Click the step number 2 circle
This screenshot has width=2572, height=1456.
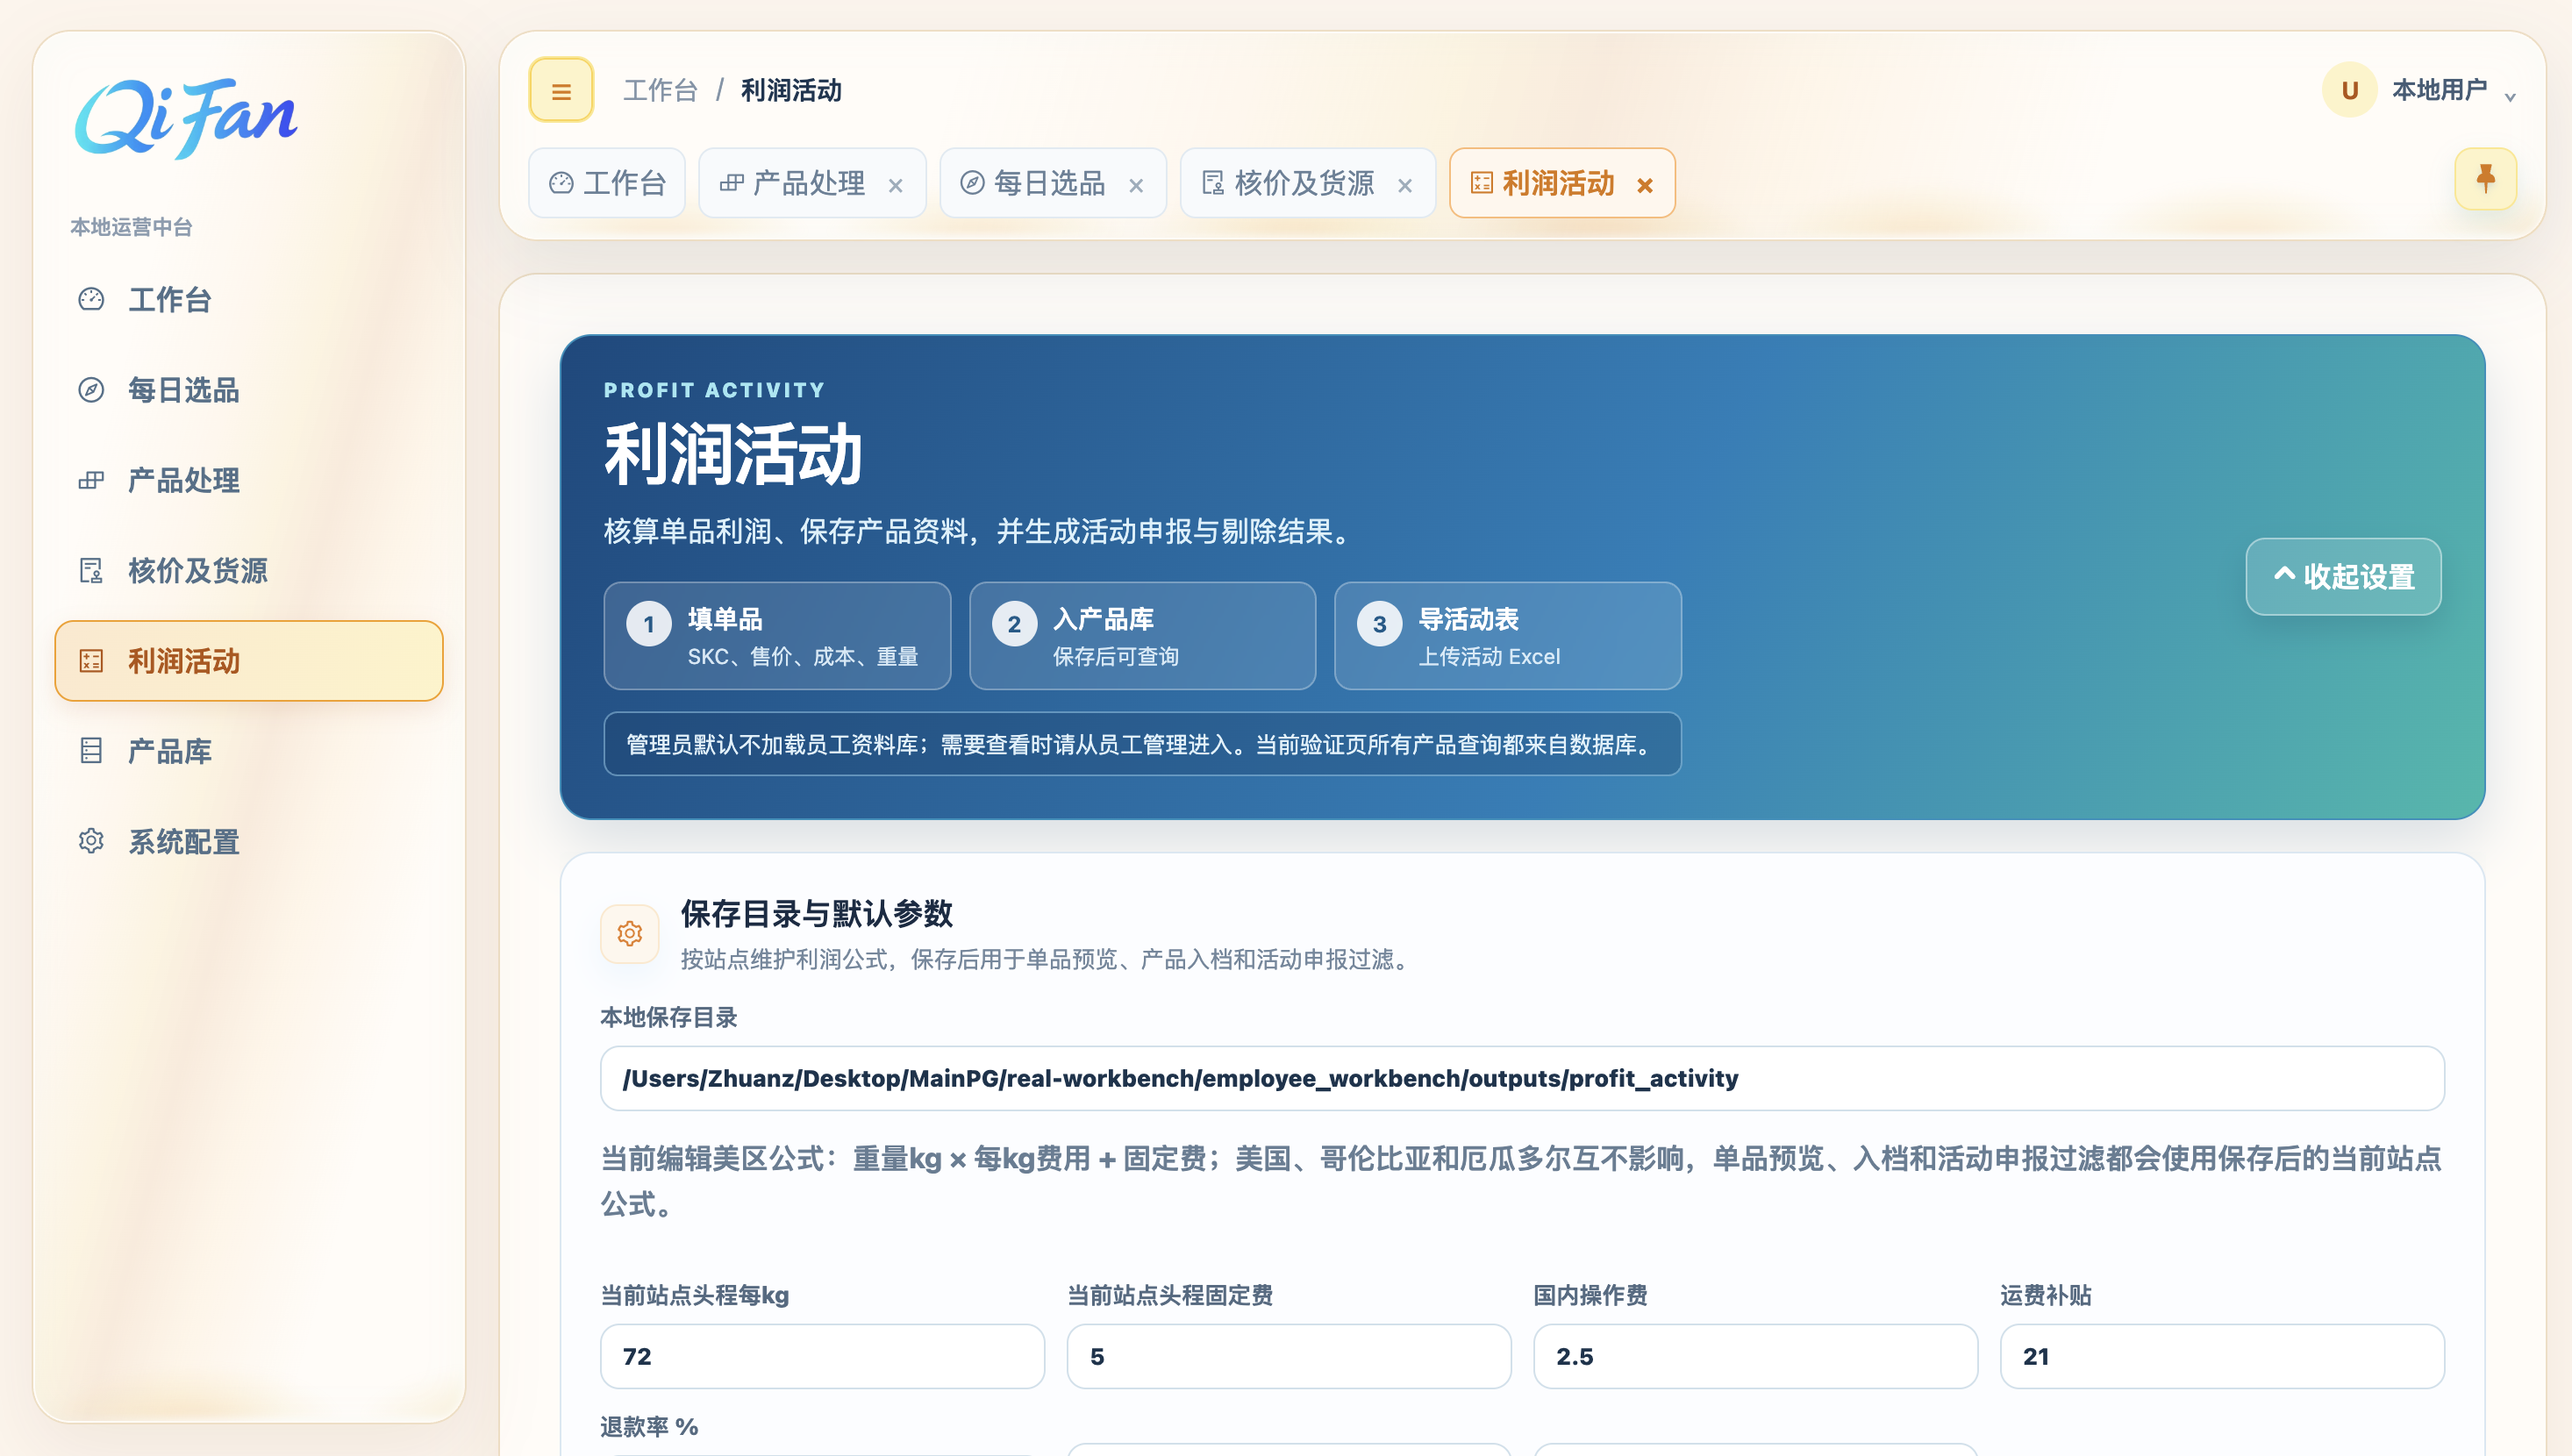[1014, 624]
